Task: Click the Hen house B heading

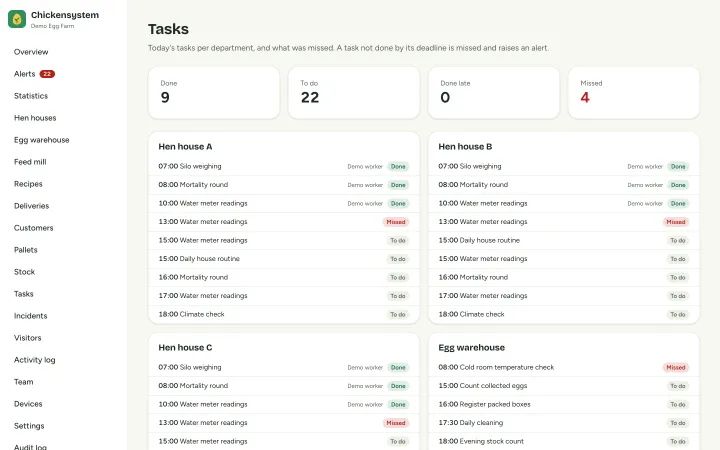Action: (x=465, y=147)
